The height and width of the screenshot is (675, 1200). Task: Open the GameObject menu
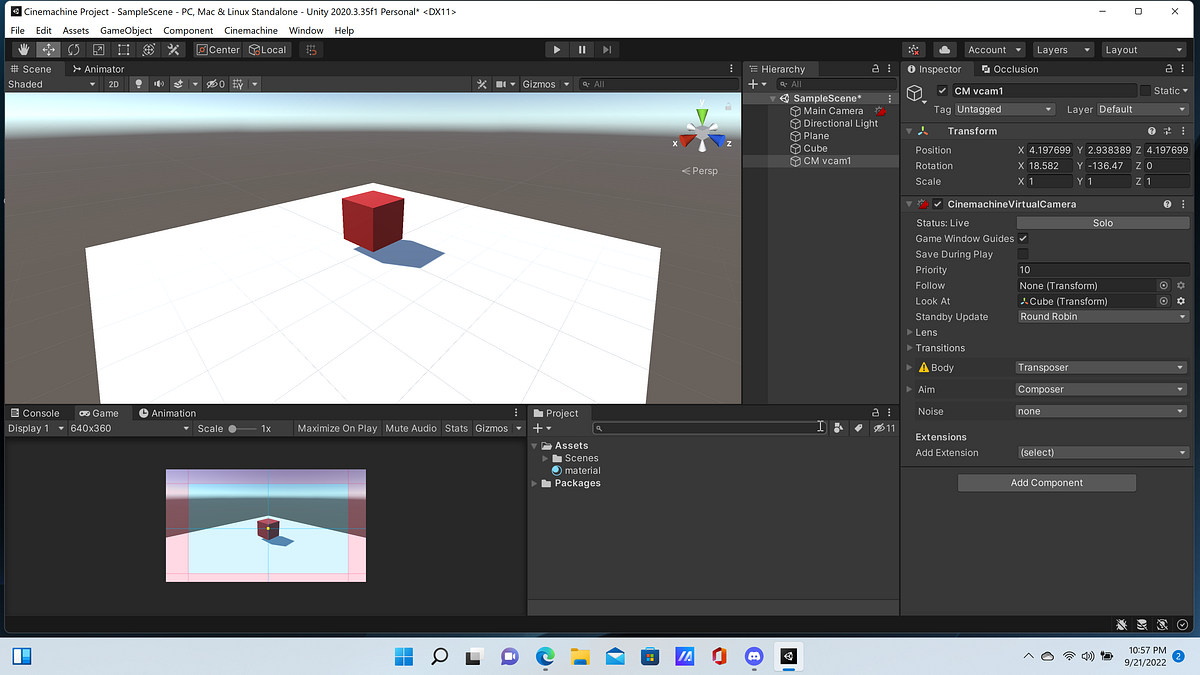[x=126, y=31]
